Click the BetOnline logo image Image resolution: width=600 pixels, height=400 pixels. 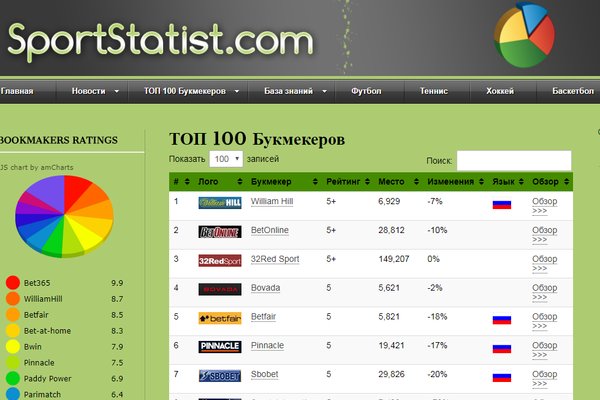click(220, 232)
